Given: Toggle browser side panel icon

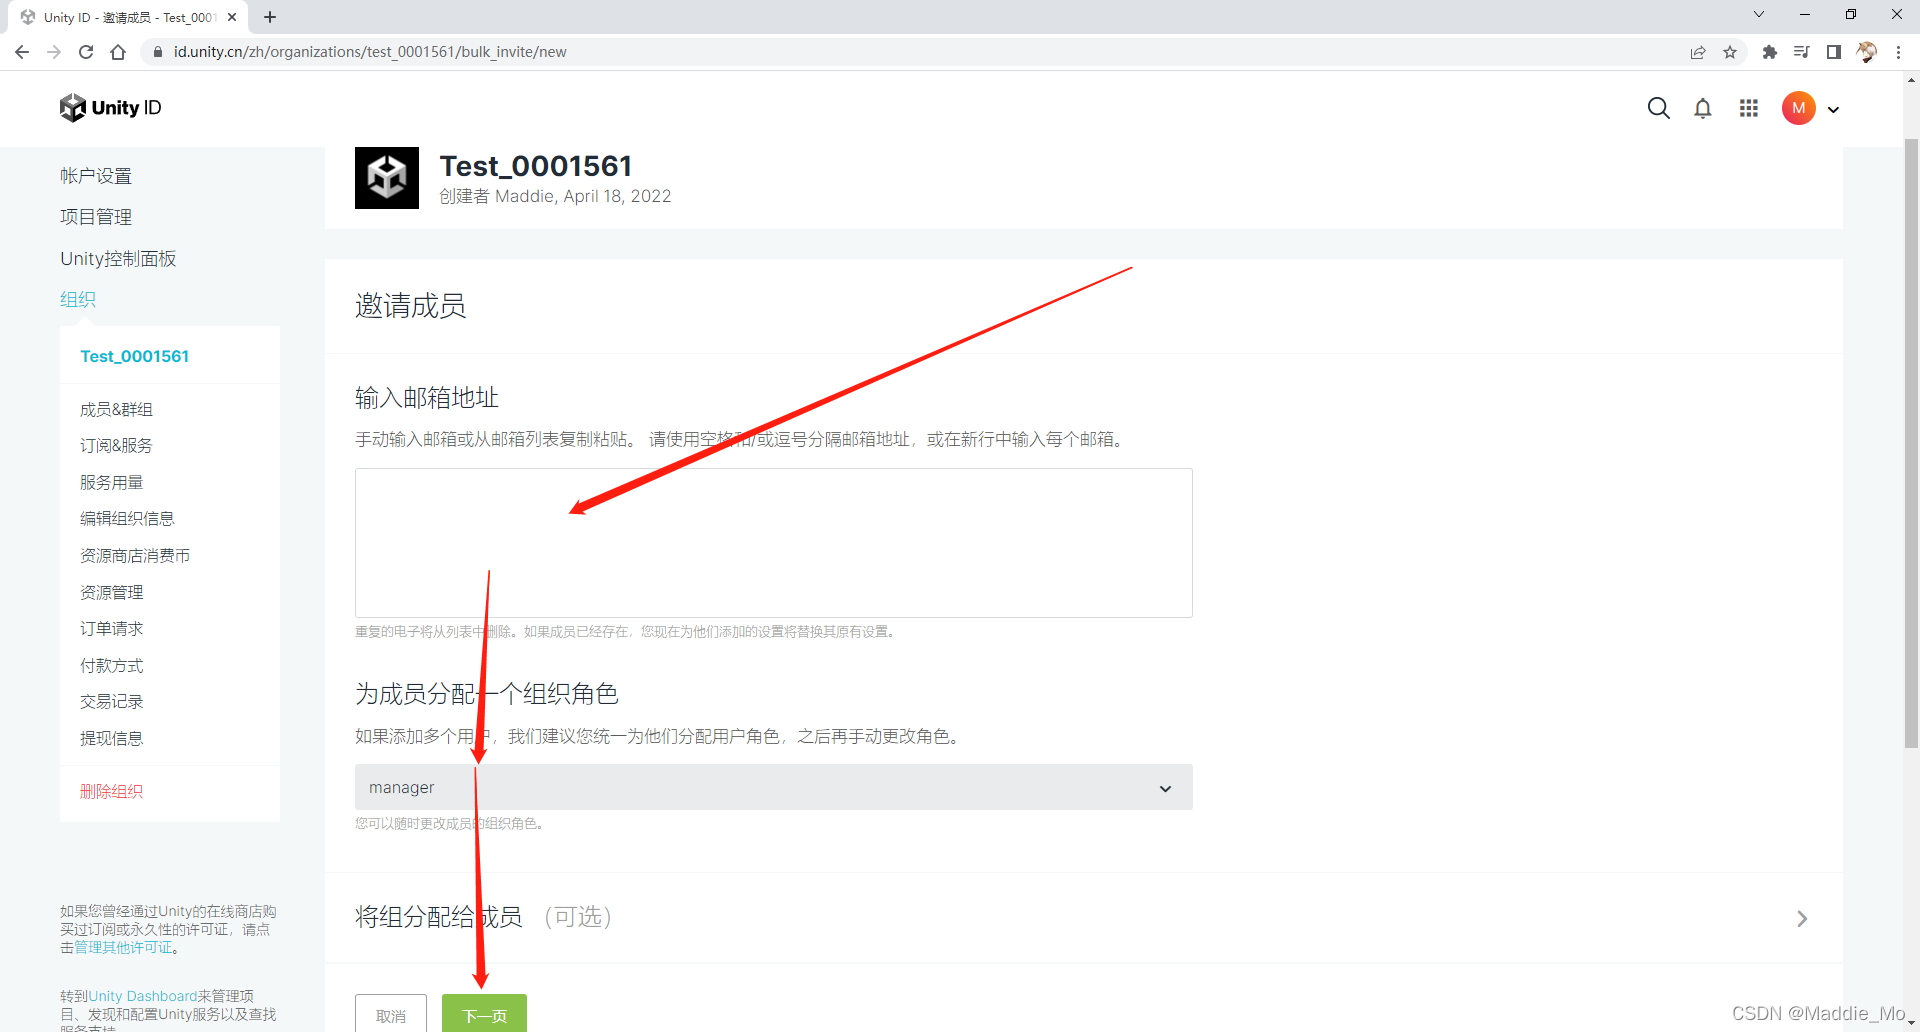Looking at the screenshot, I should (1833, 52).
